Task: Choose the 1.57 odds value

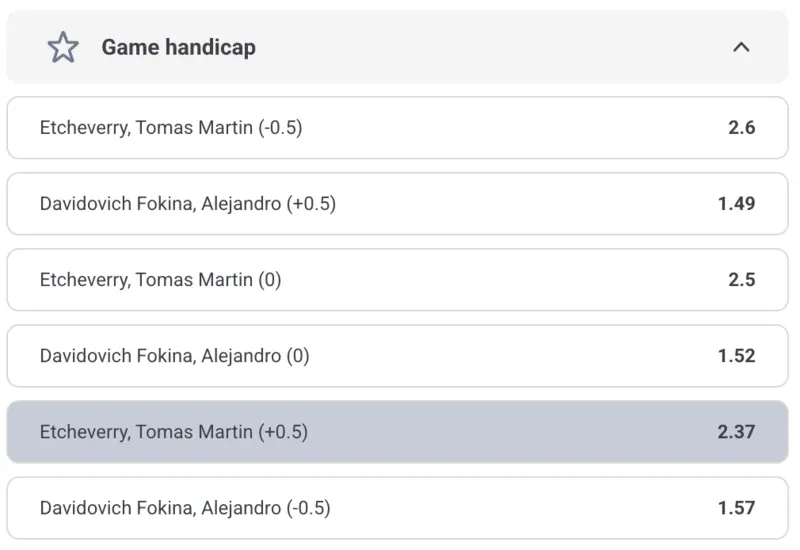Action: tap(736, 508)
